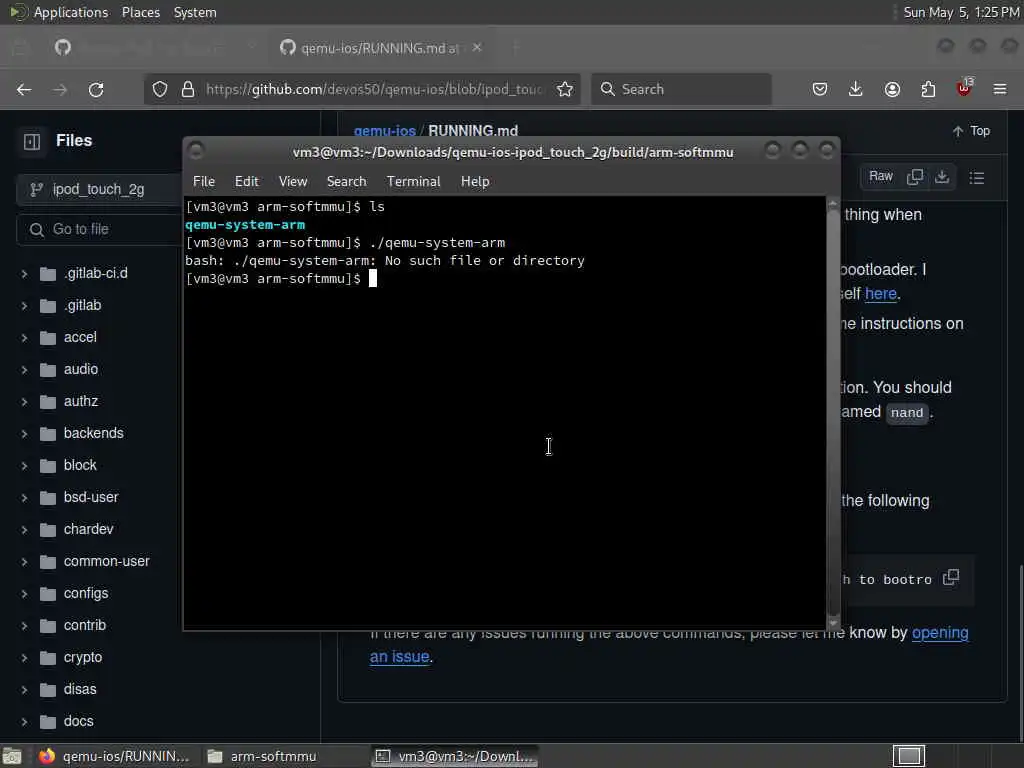
Task: Open terminal File menu
Action: click(204, 182)
